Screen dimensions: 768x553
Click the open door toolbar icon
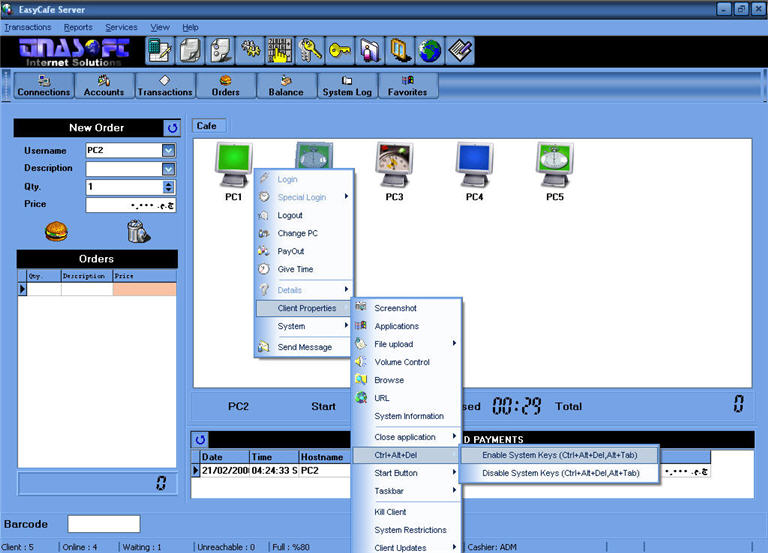[x=400, y=50]
